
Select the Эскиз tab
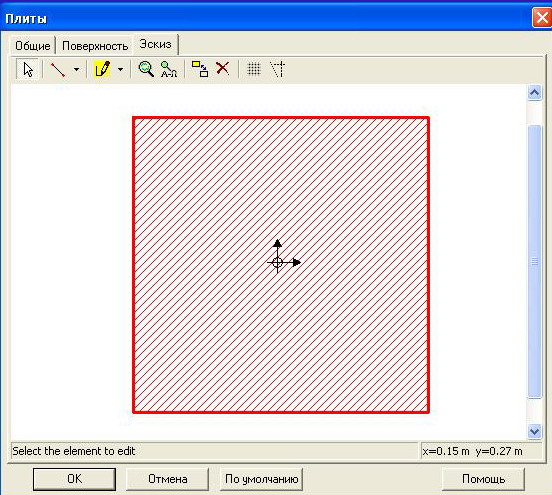click(155, 44)
